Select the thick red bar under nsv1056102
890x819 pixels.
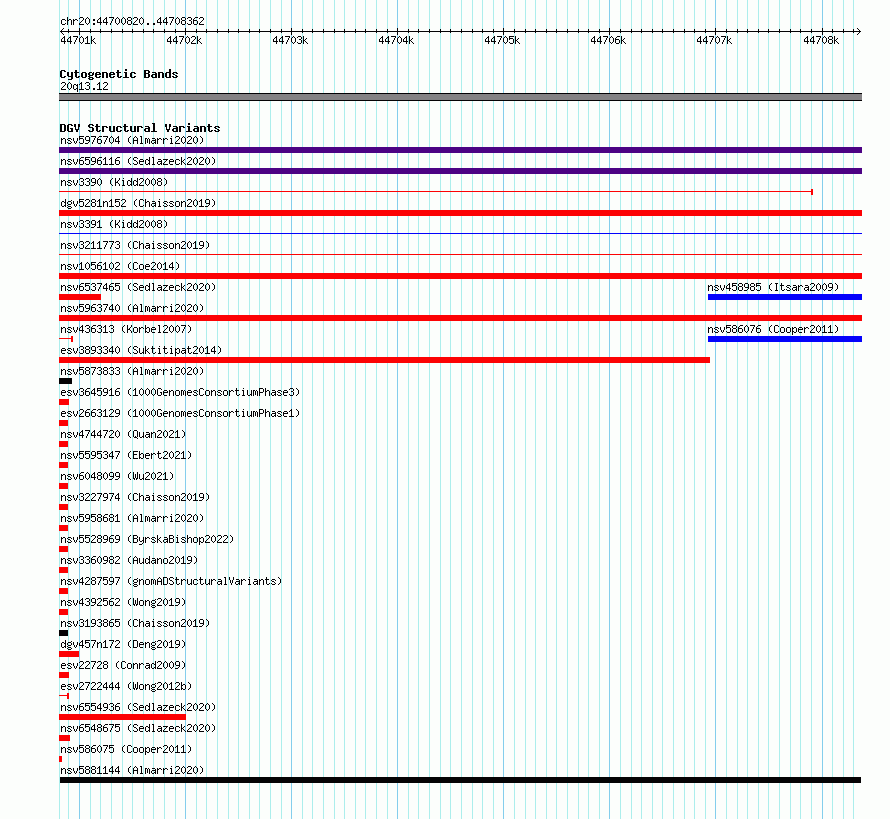click(460, 276)
